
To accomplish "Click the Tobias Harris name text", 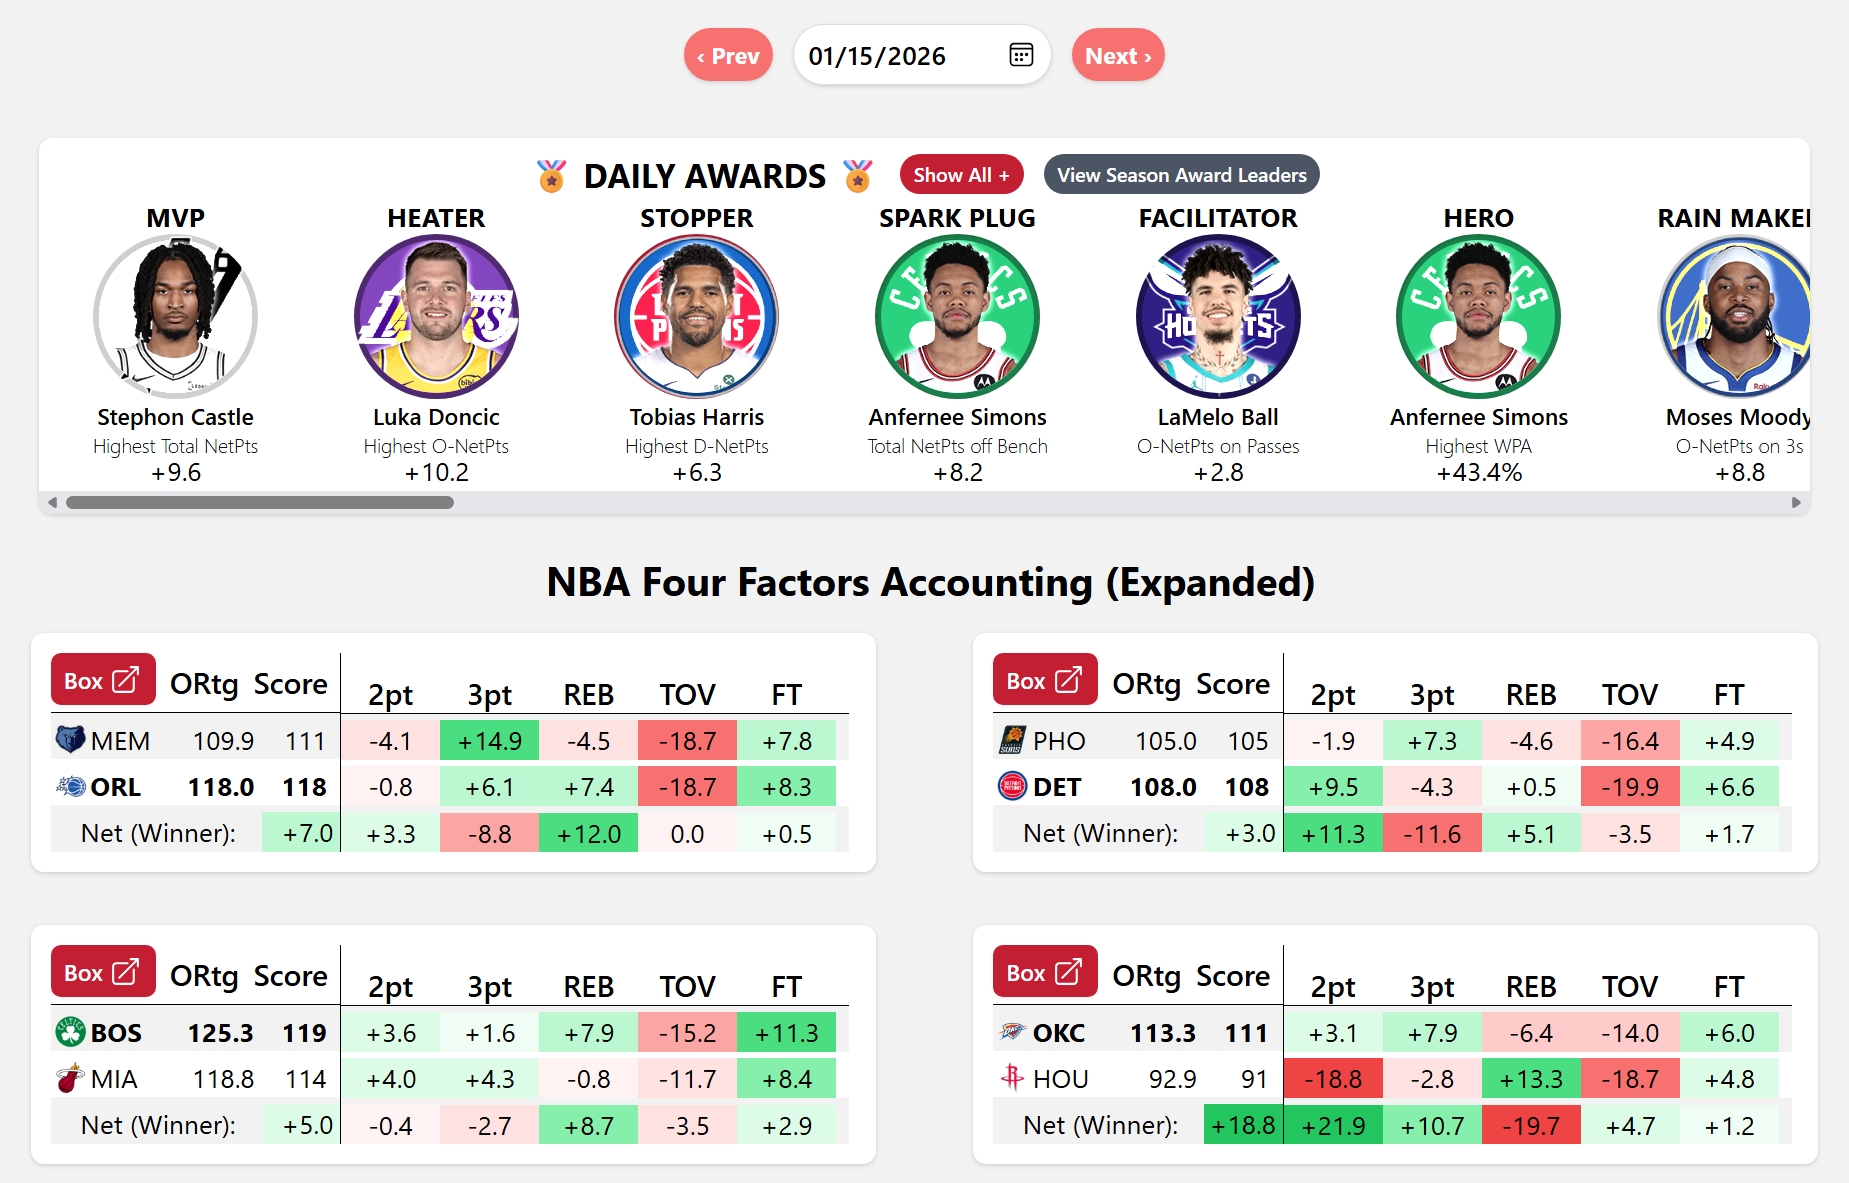I will [x=697, y=417].
